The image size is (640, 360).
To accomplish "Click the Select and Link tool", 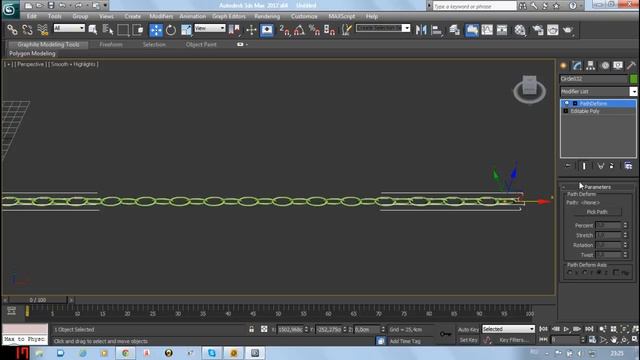I will point(12,30).
